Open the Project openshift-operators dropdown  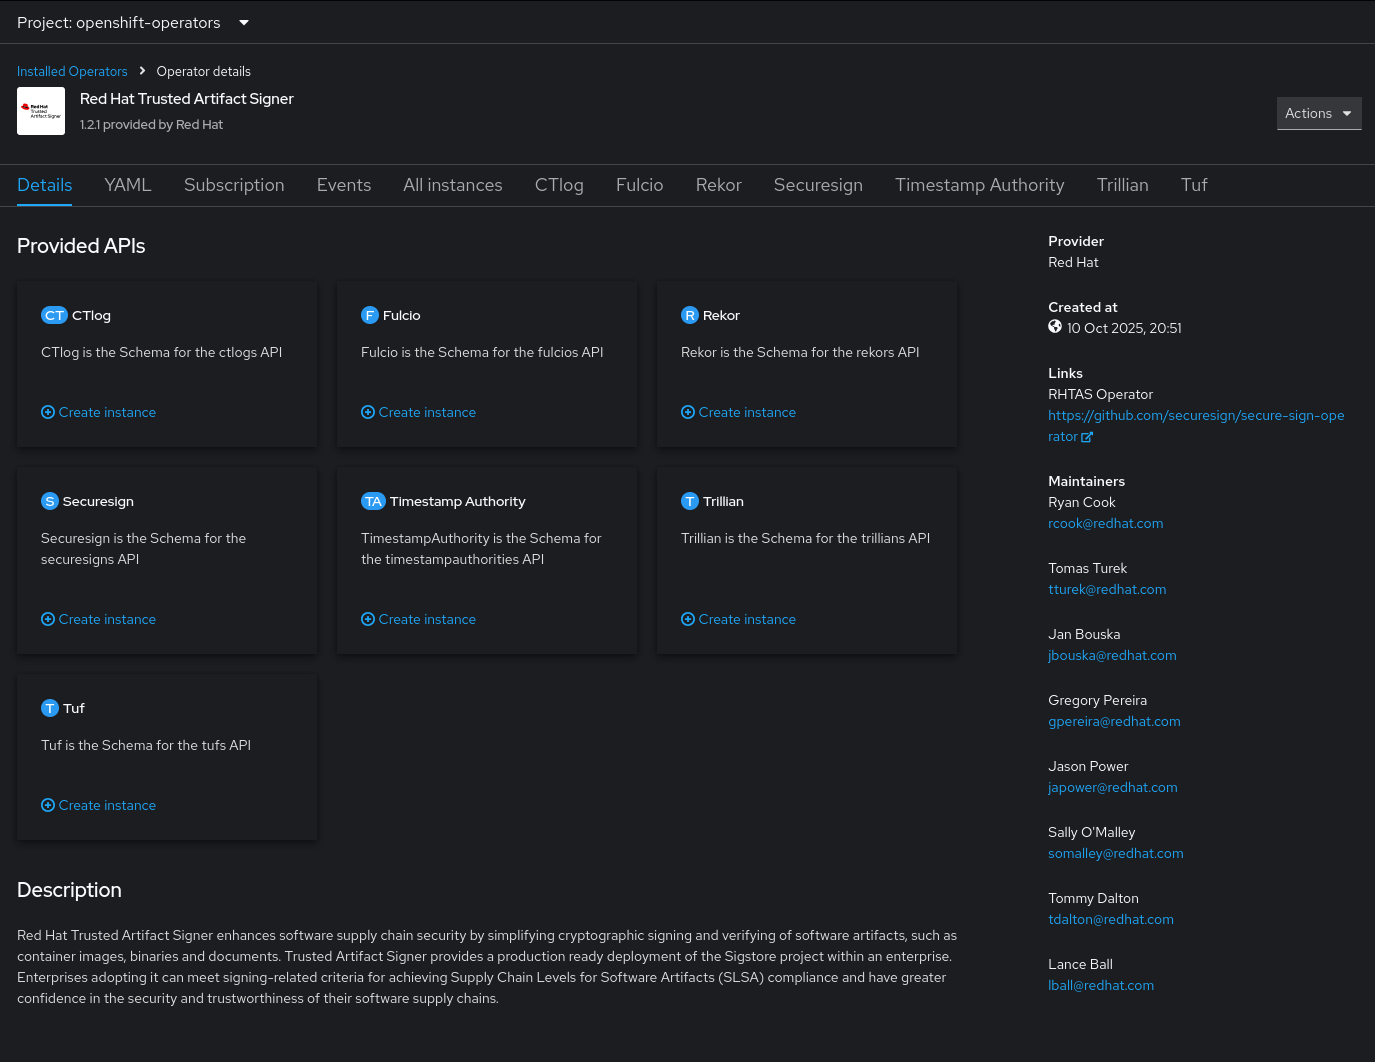tap(133, 22)
